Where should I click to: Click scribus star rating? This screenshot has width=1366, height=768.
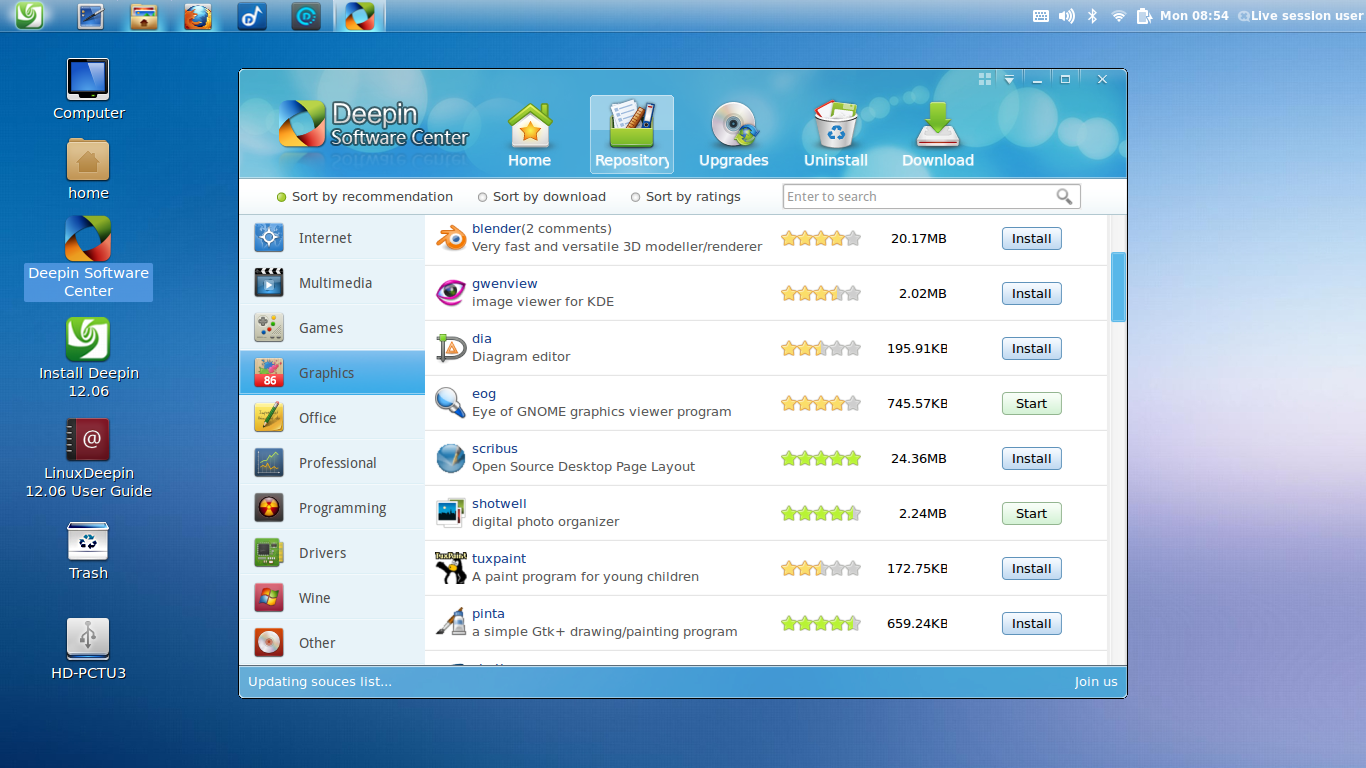820,458
